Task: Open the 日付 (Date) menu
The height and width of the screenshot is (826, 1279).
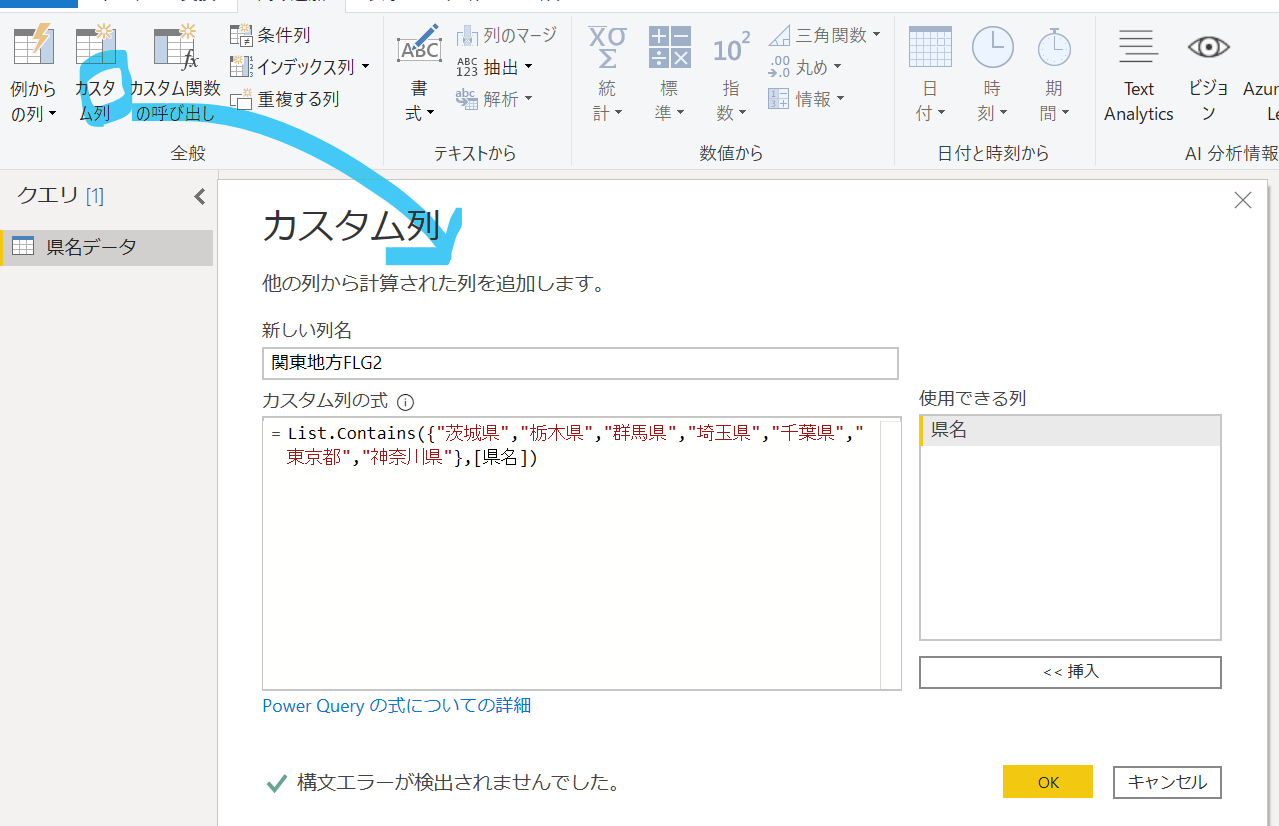Action: coord(930,75)
